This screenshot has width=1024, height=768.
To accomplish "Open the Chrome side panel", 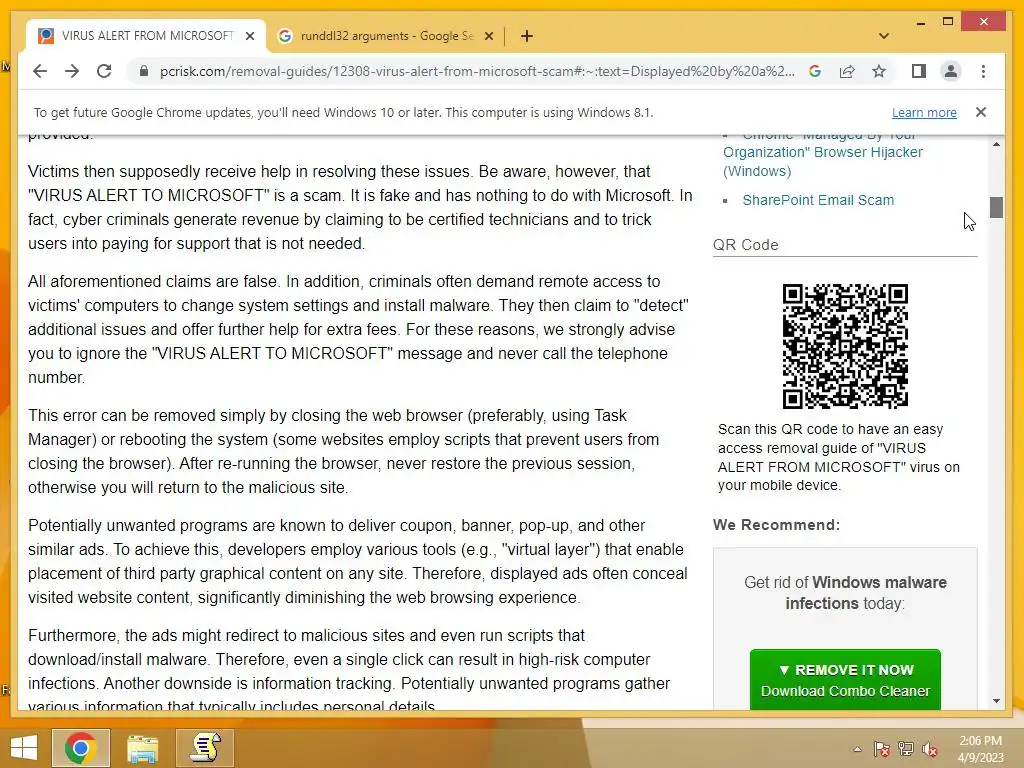I will 918,71.
